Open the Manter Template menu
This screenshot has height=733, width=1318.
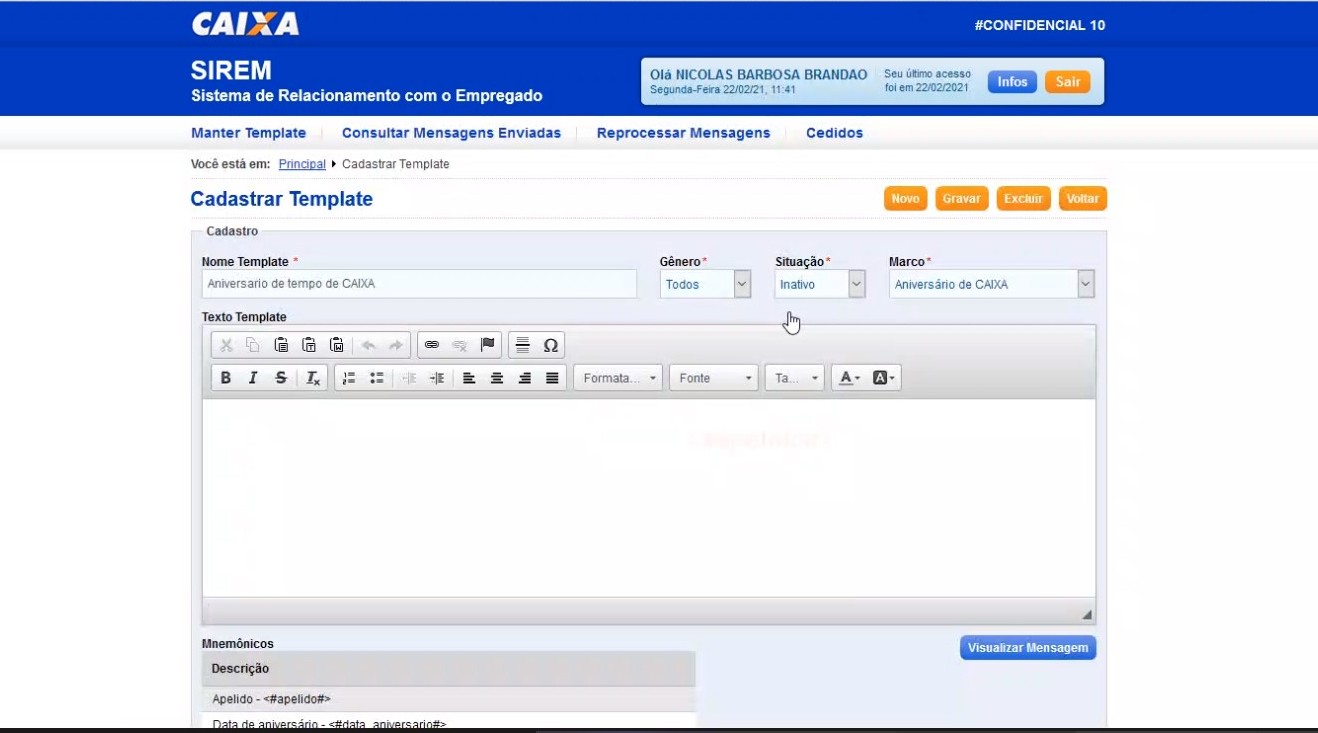coord(248,133)
